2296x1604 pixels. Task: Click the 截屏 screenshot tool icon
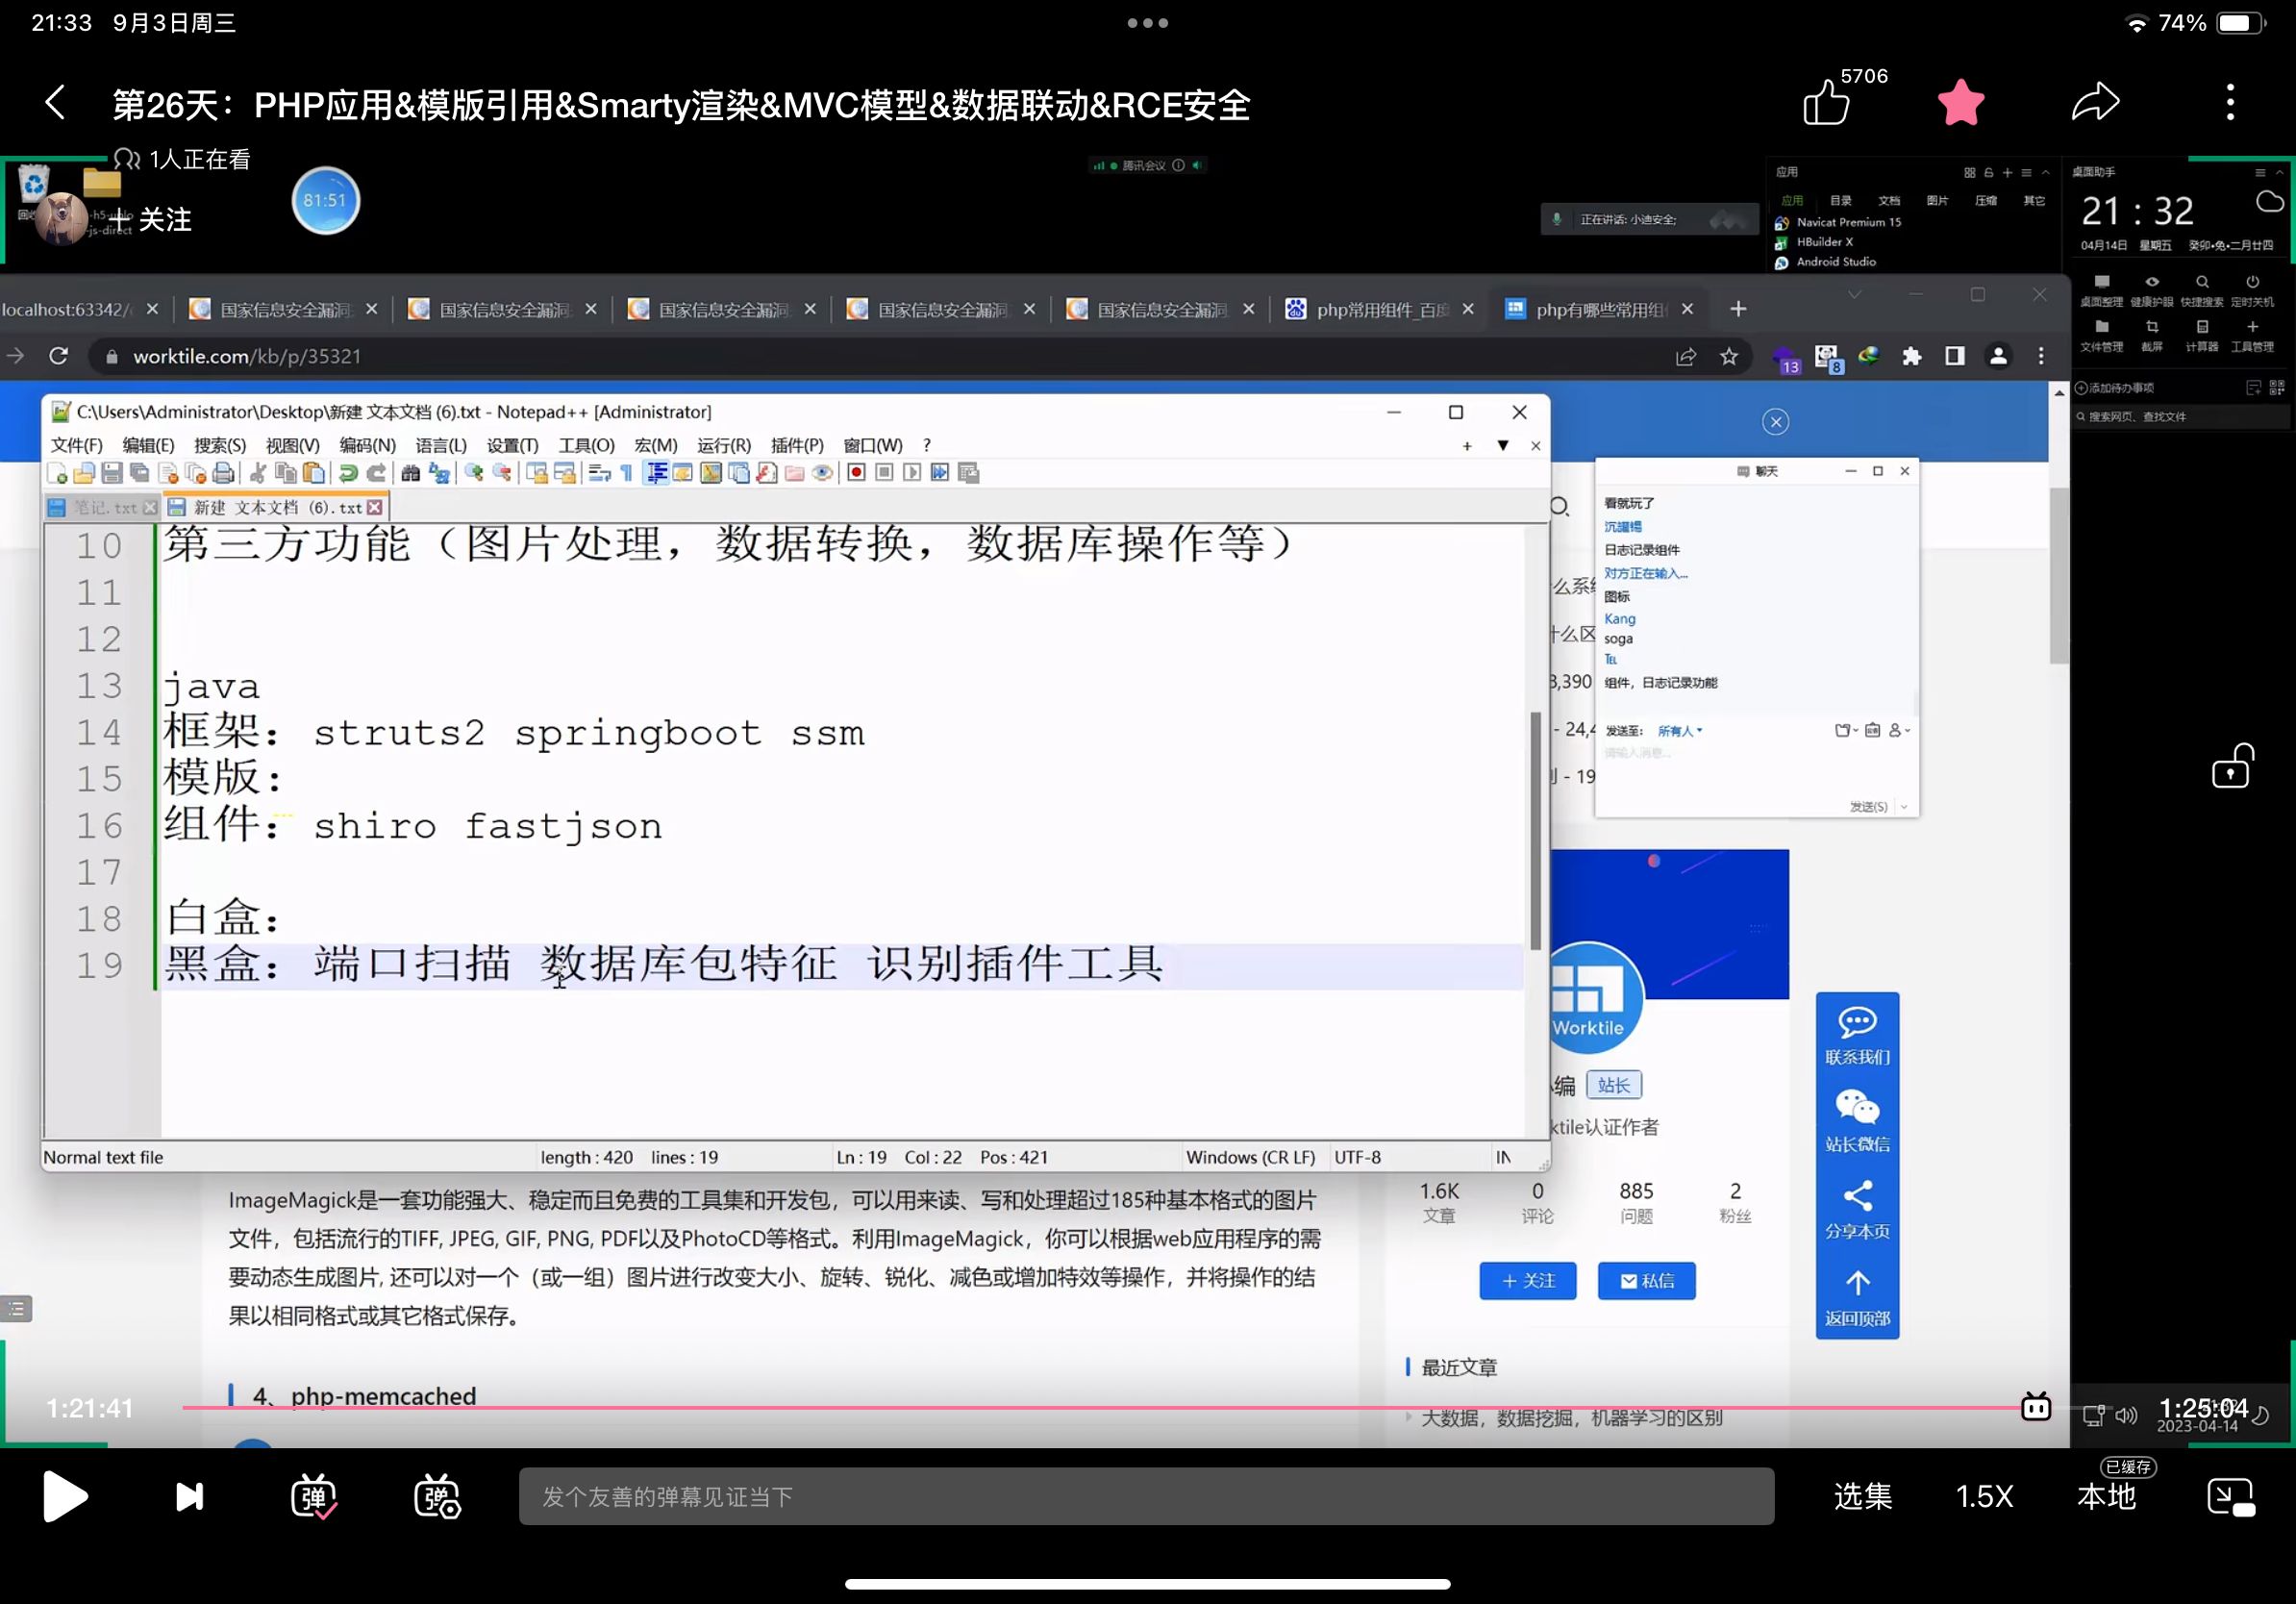coord(2151,334)
